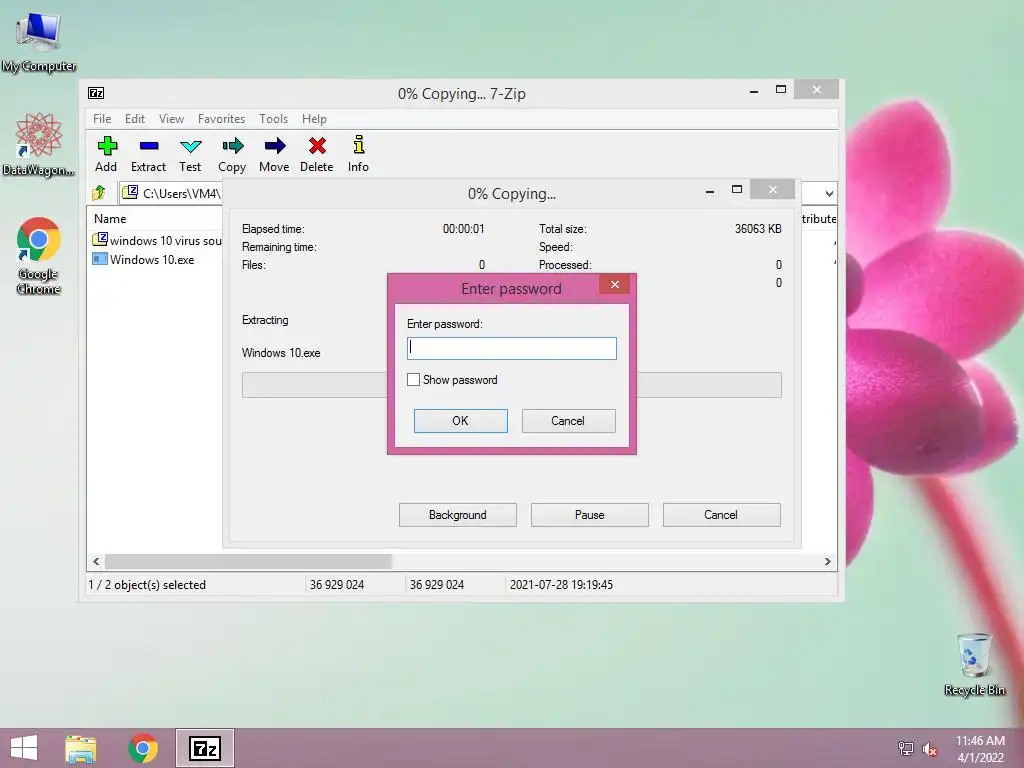This screenshot has height=768, width=1024.
Task: Click the horizontal scrollbar thumb
Action: (248, 561)
